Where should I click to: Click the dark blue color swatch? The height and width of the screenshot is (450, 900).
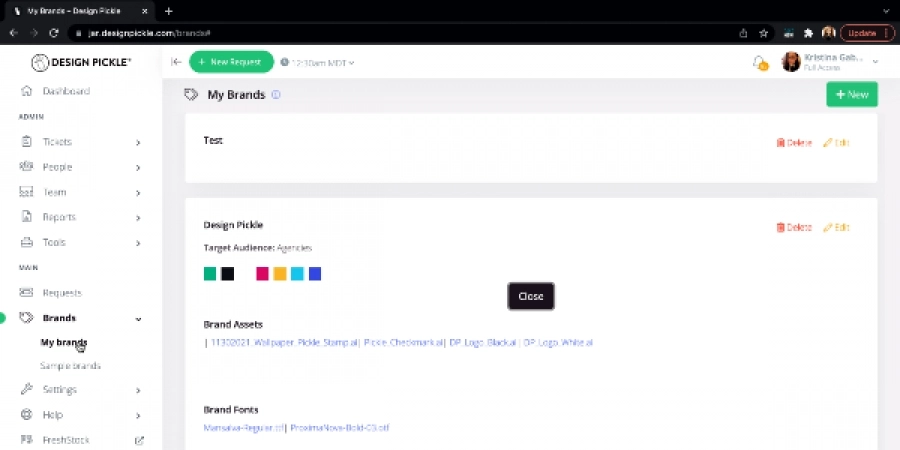(315, 274)
